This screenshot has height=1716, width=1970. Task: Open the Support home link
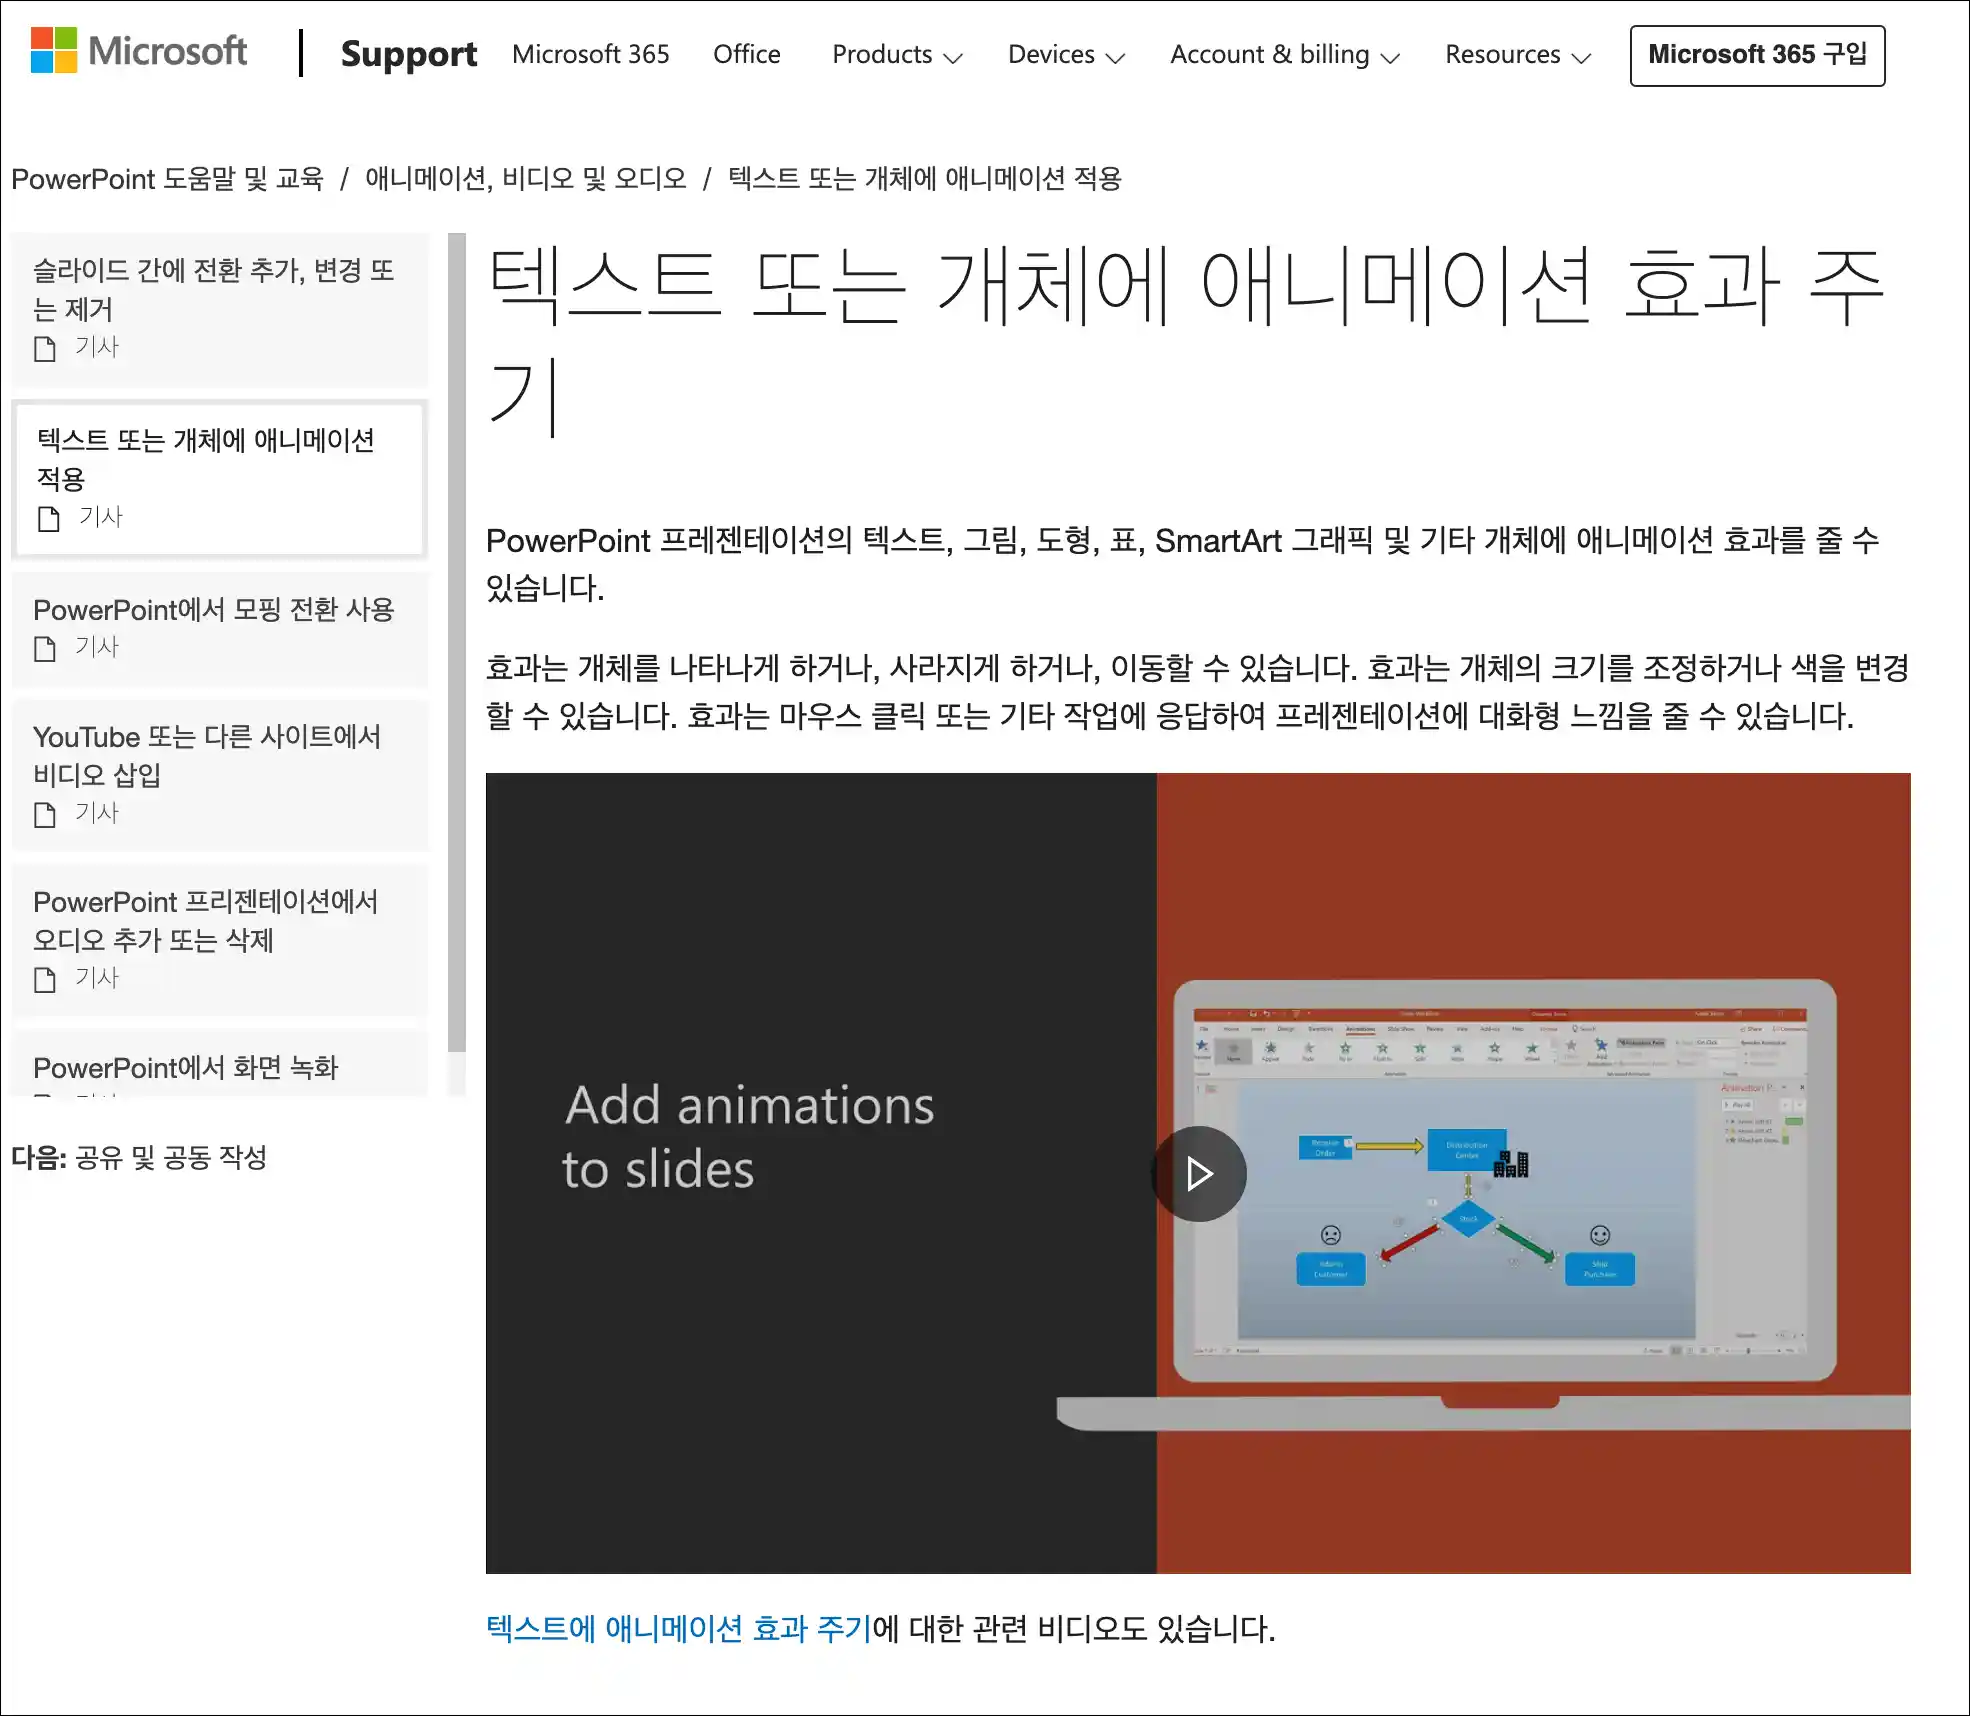(409, 54)
